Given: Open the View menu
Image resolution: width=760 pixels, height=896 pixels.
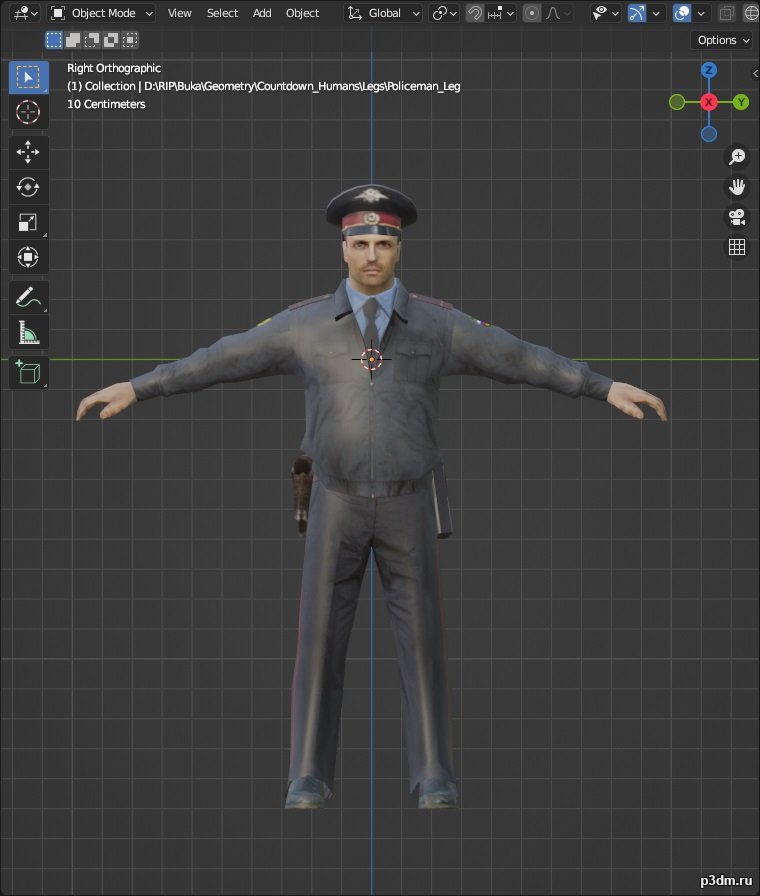Looking at the screenshot, I should click(179, 13).
